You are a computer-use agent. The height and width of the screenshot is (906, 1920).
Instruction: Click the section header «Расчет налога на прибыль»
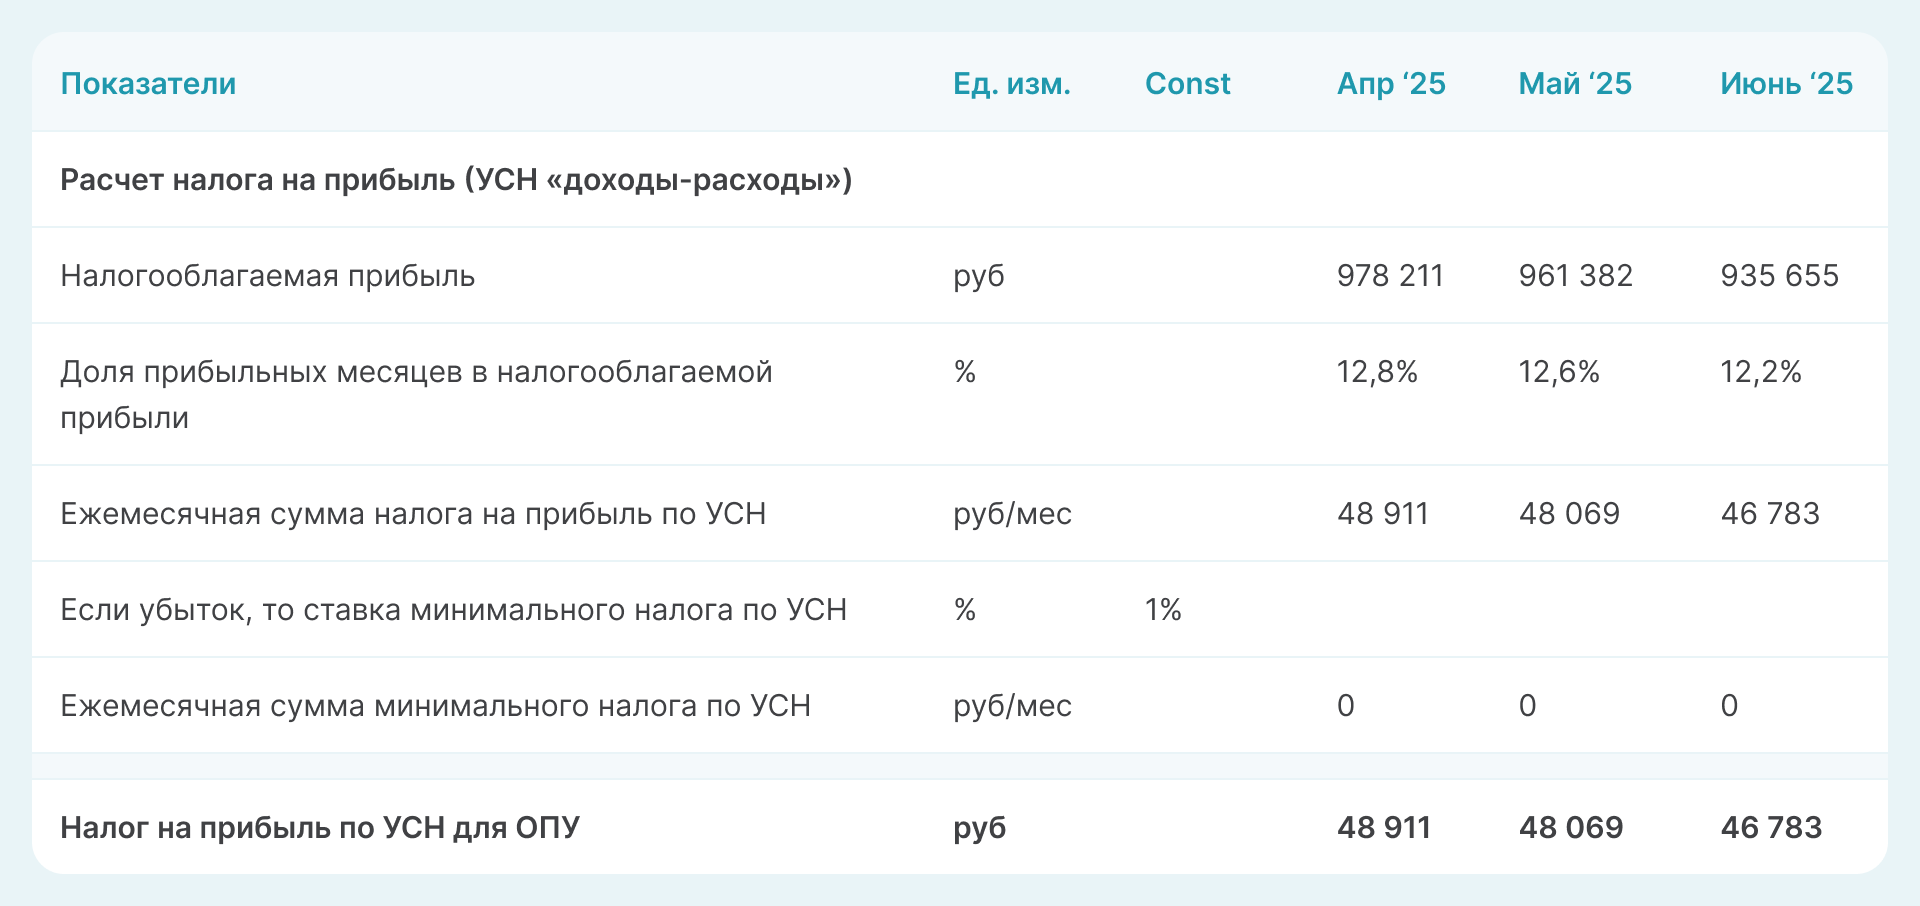457,181
